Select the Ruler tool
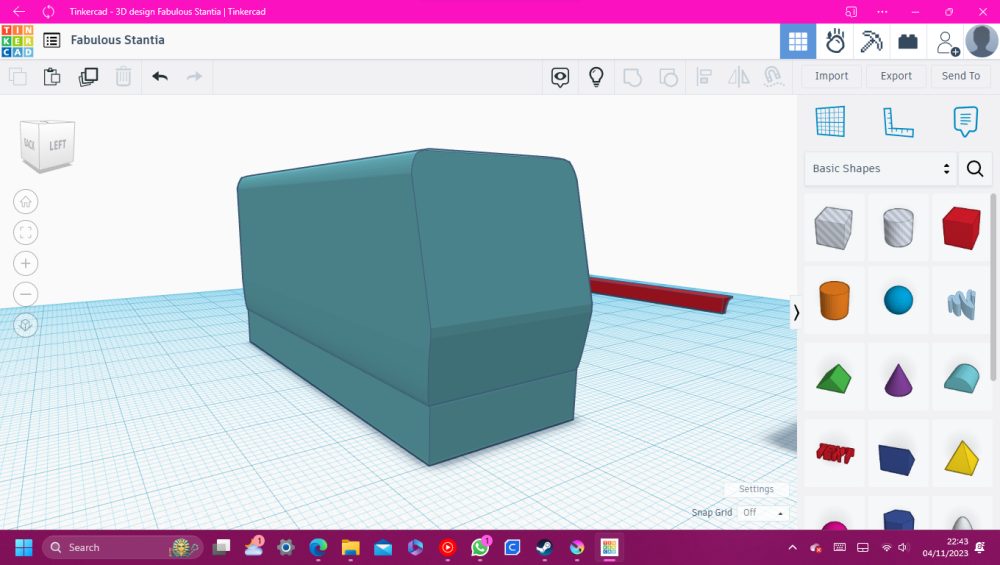This screenshot has height=565, width=1000. click(898, 122)
